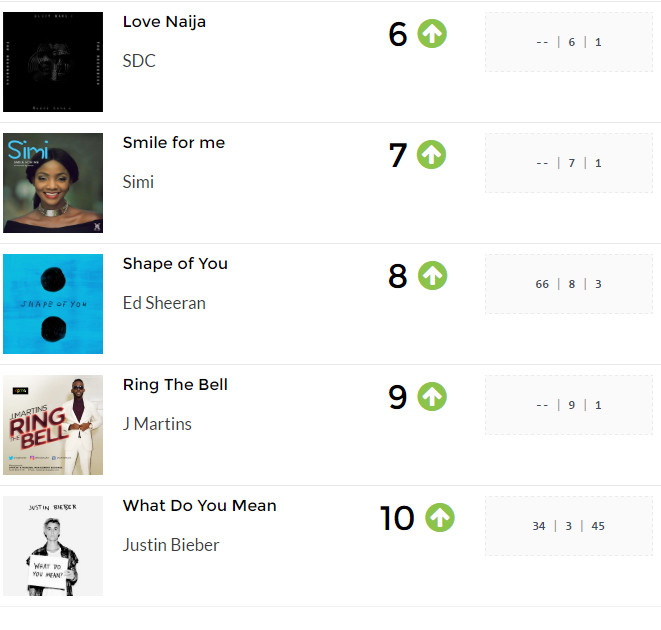This screenshot has width=661, height=630.
Task: Open the Shape of You blue cover art
Action: pyautogui.click(x=53, y=304)
